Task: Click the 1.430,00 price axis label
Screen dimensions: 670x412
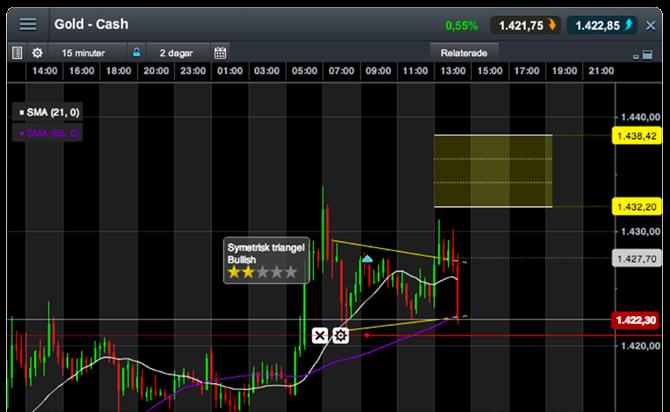Action: click(x=640, y=232)
